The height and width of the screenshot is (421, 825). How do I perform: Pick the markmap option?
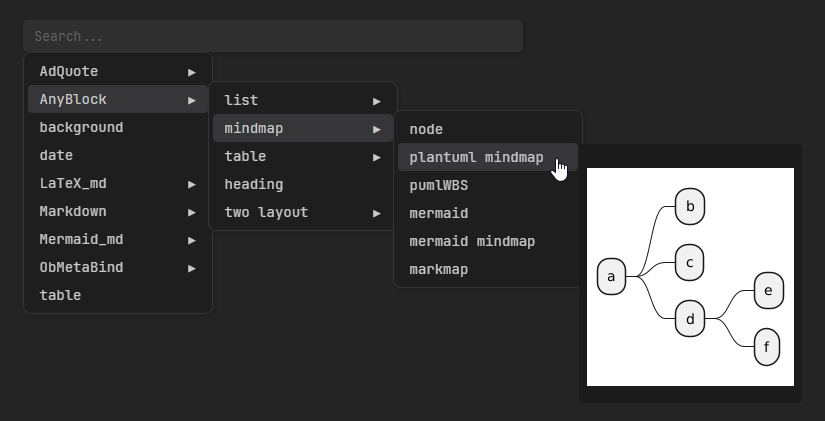[440, 270]
